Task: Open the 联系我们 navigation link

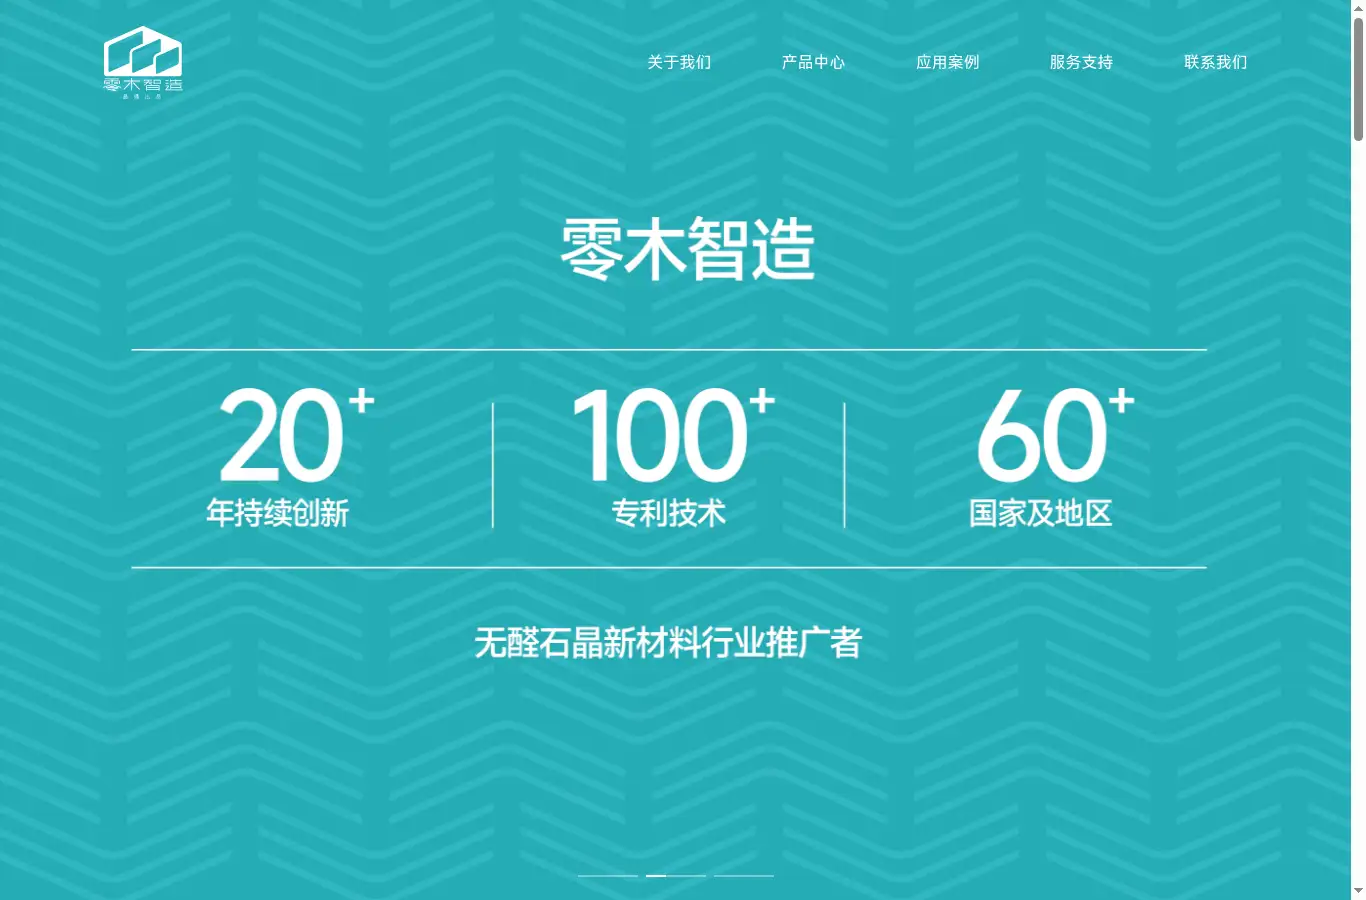Action: pos(1215,62)
